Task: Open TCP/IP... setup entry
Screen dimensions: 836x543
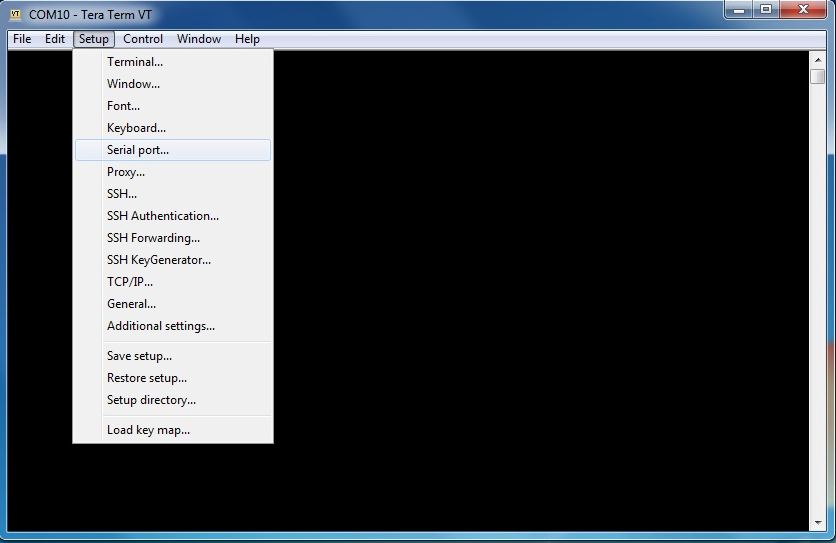Action: coord(173,282)
